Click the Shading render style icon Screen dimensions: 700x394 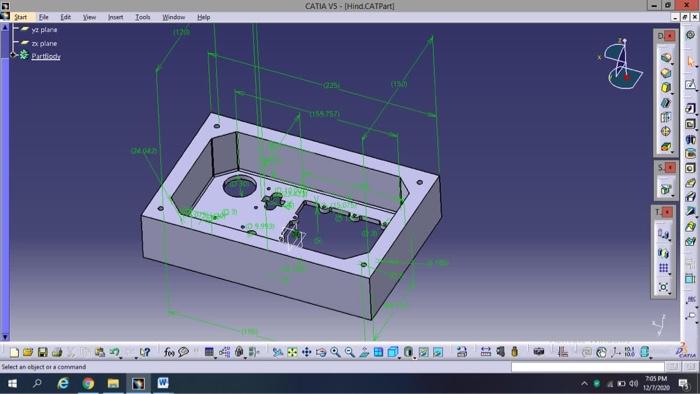click(x=408, y=352)
